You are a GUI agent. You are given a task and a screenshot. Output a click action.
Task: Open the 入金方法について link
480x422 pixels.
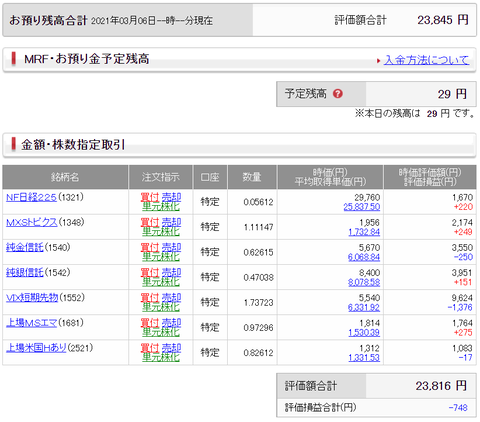point(427,60)
